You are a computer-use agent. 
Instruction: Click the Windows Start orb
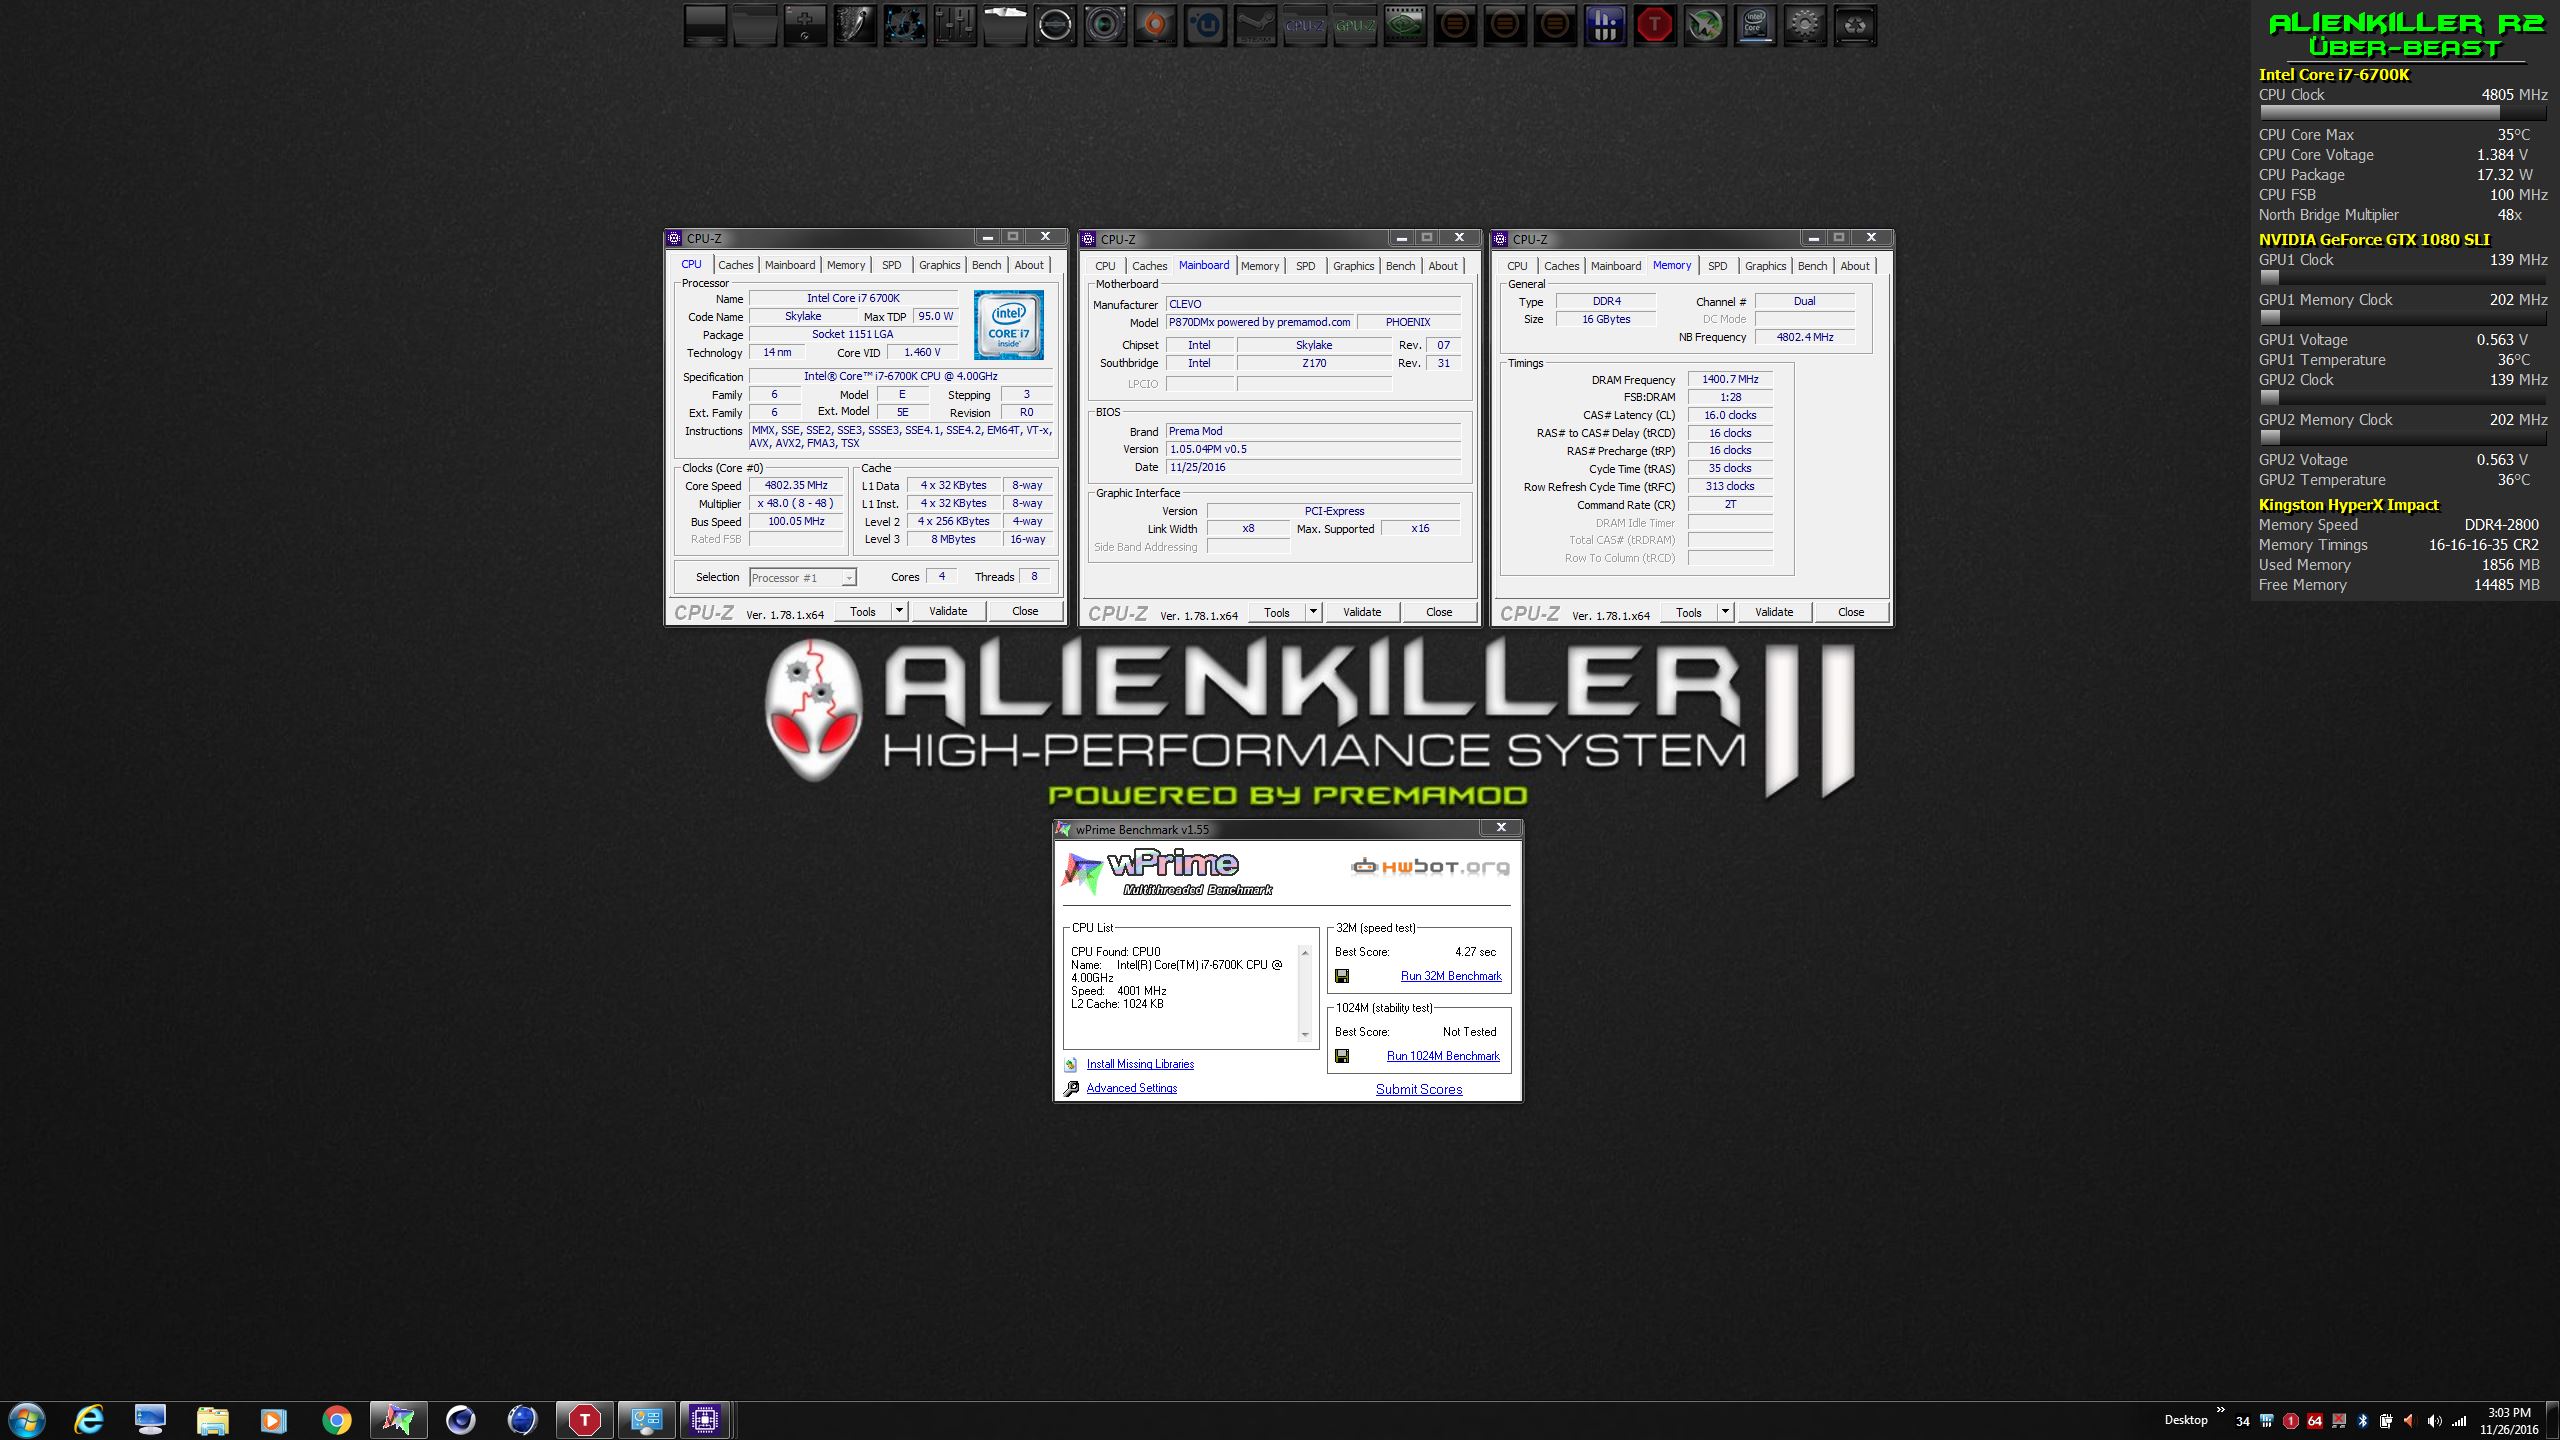[26, 1420]
